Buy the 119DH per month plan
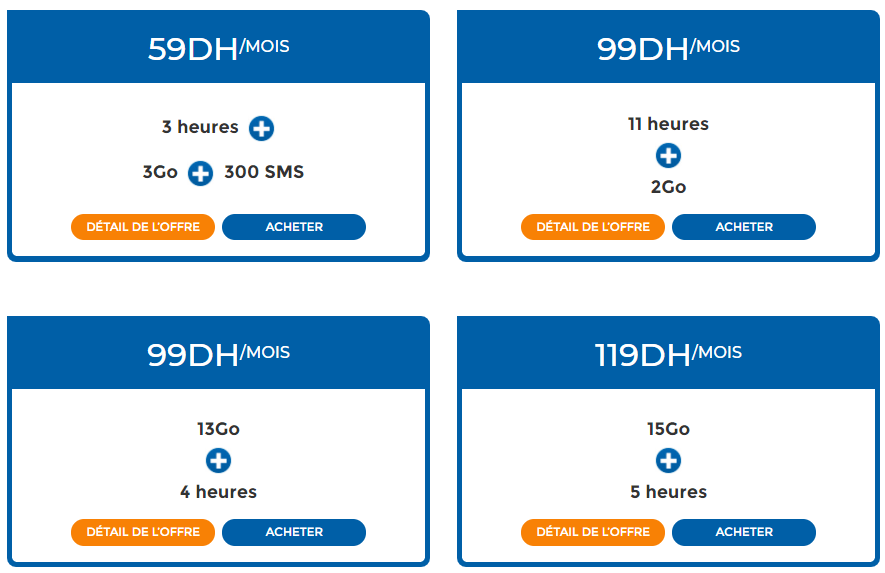This screenshot has width=885, height=573. pyautogui.click(x=744, y=532)
